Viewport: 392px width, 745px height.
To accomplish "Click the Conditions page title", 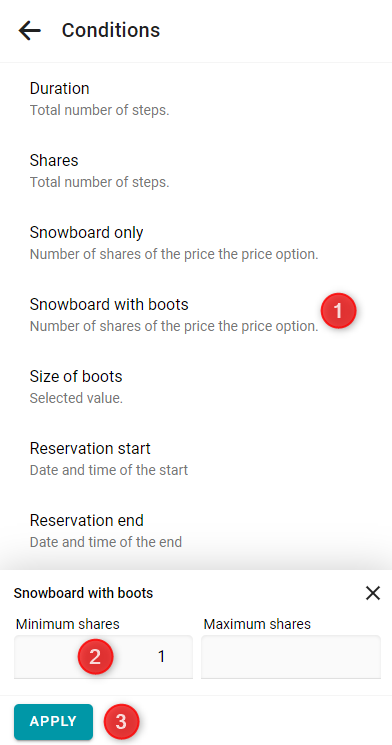I will pyautogui.click(x=111, y=30).
